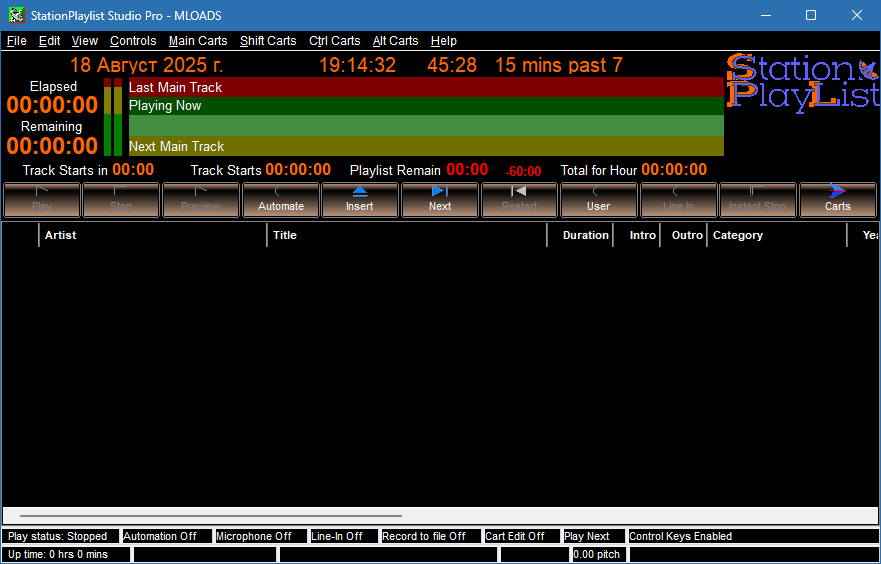Screen dimensions: 881x564
Task: Click the left VU level meter
Action: (x=107, y=117)
